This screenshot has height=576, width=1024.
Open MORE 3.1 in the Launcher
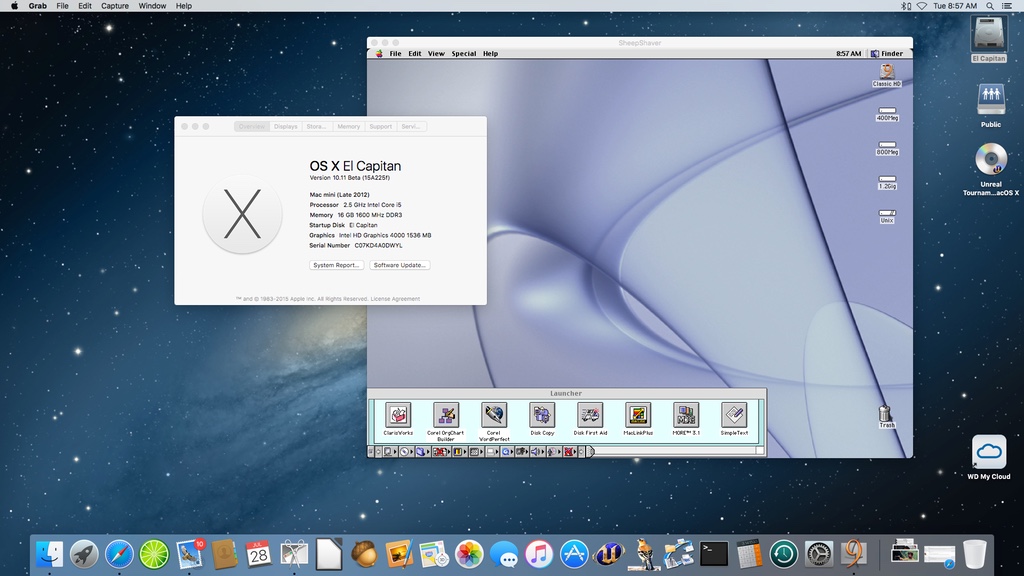(x=686, y=415)
